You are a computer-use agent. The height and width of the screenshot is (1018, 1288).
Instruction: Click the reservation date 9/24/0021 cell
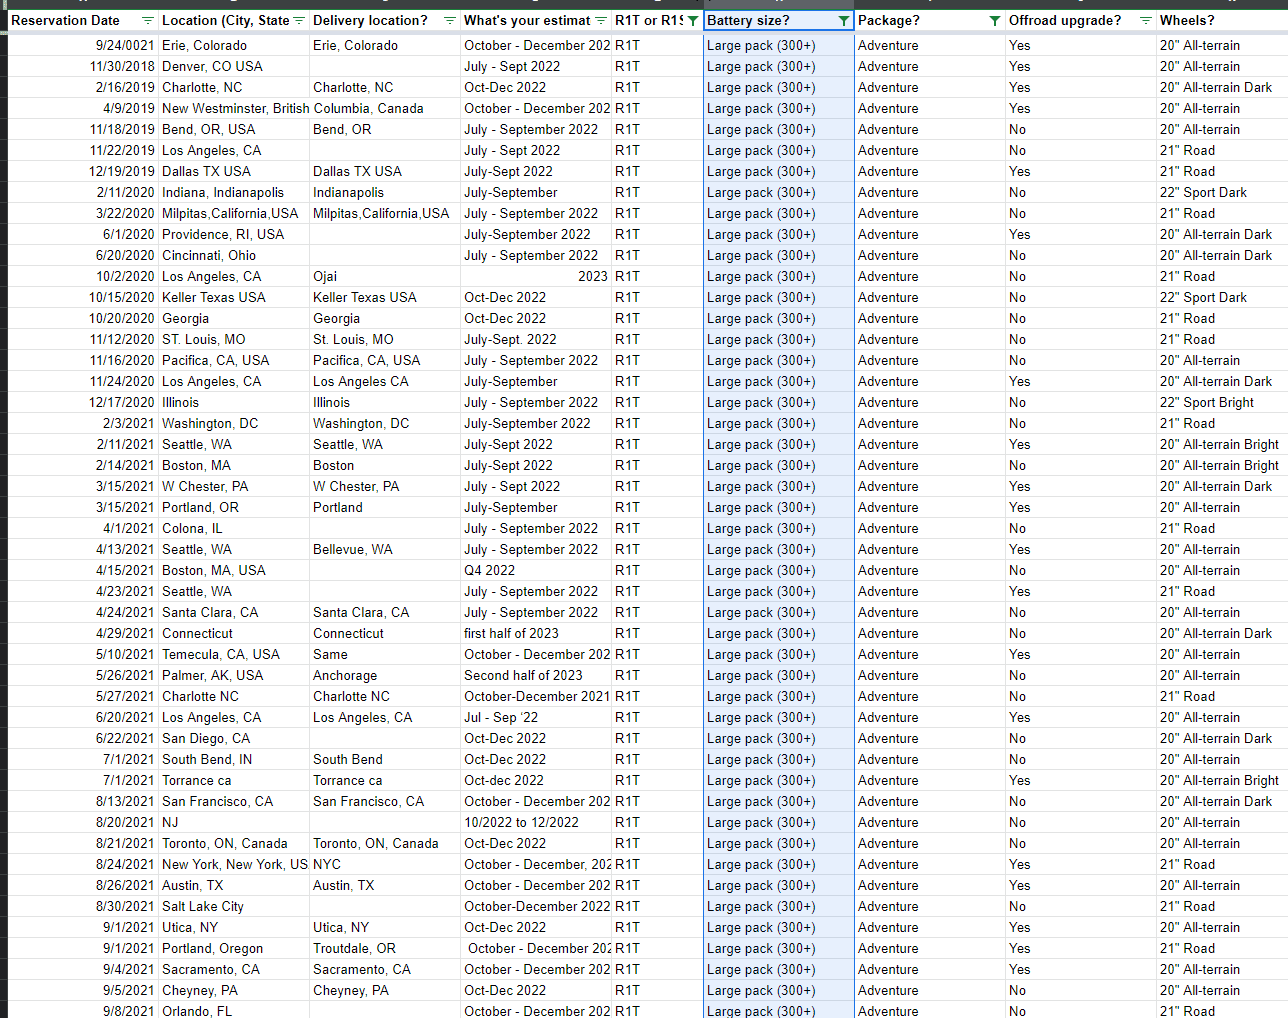point(83,46)
